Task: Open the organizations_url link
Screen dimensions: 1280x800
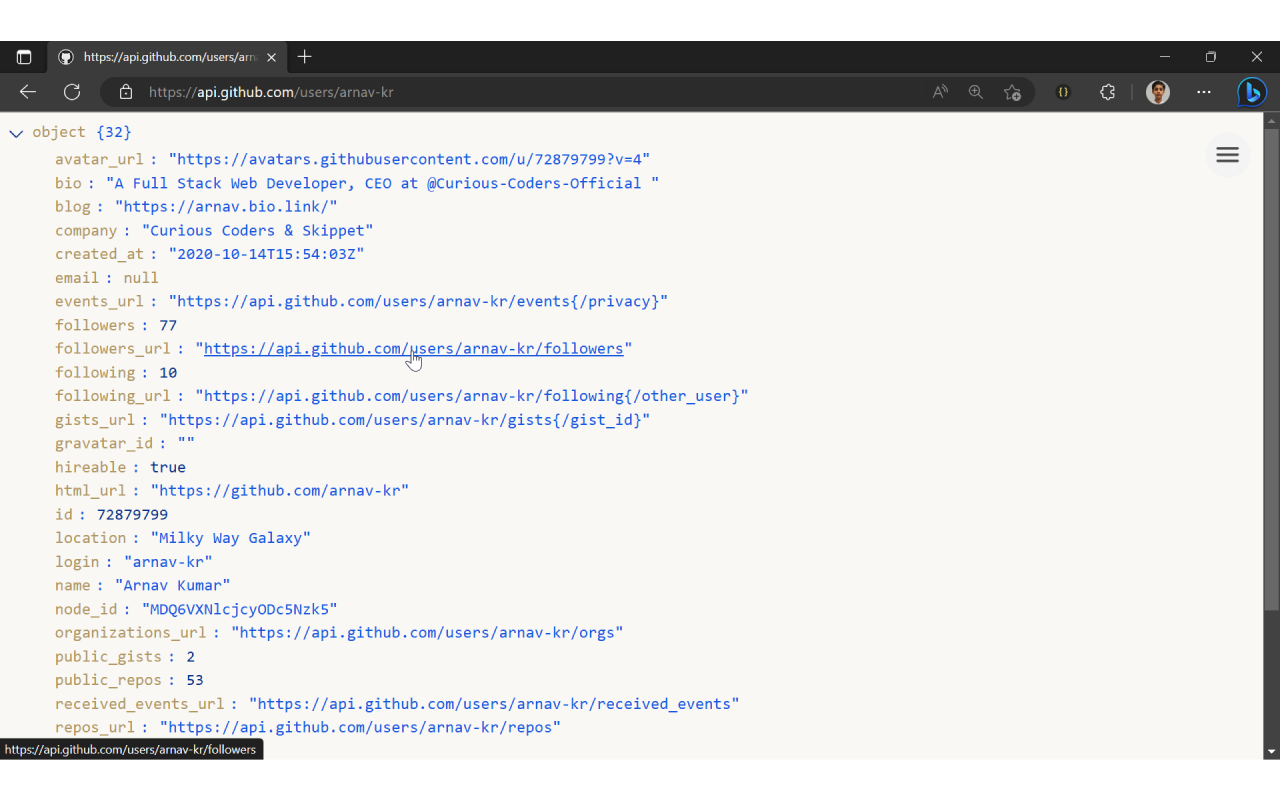Action: (428, 633)
